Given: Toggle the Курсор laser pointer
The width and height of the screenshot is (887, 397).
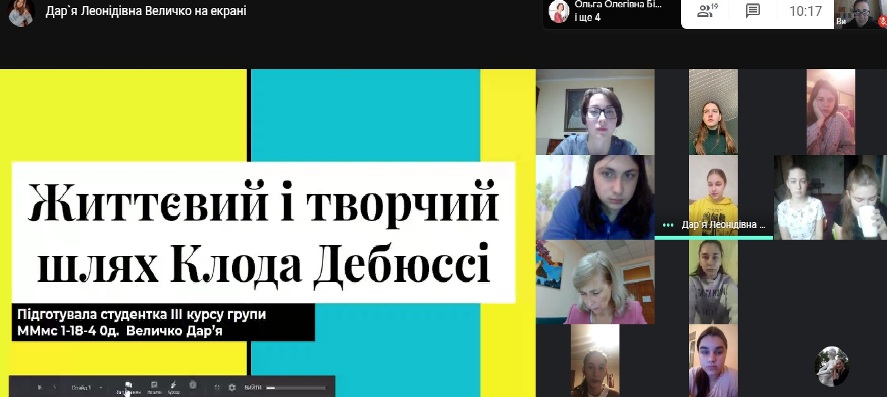Looking at the screenshot, I should point(173,387).
